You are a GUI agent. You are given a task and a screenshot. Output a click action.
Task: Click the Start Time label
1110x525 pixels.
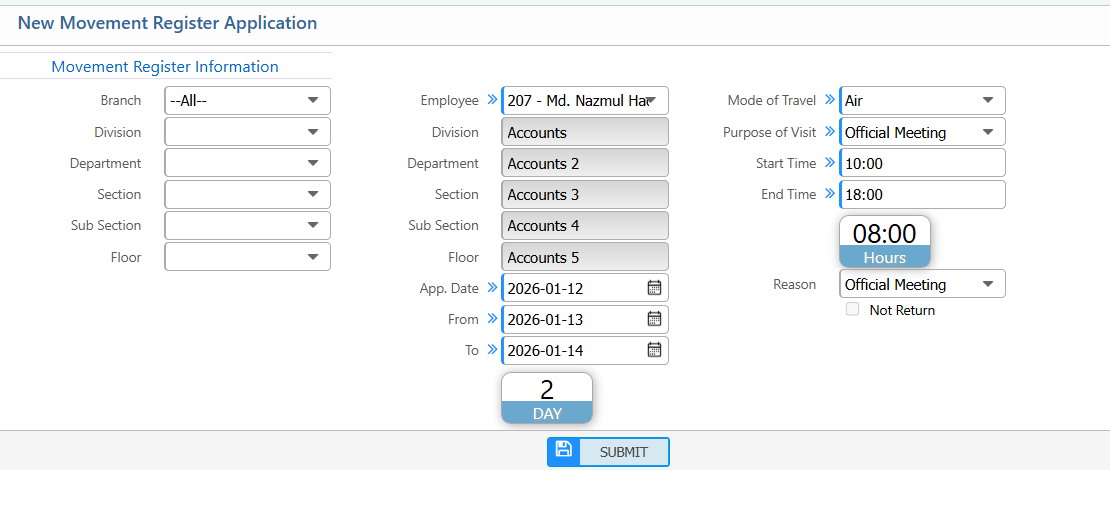click(x=786, y=163)
